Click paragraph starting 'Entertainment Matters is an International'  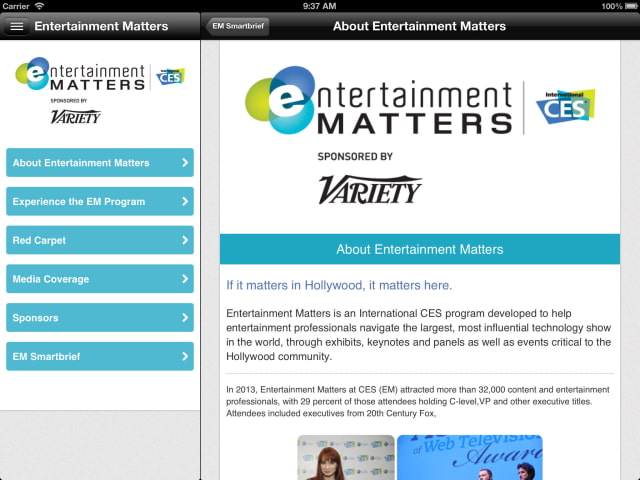pyautogui.click(x=419, y=335)
